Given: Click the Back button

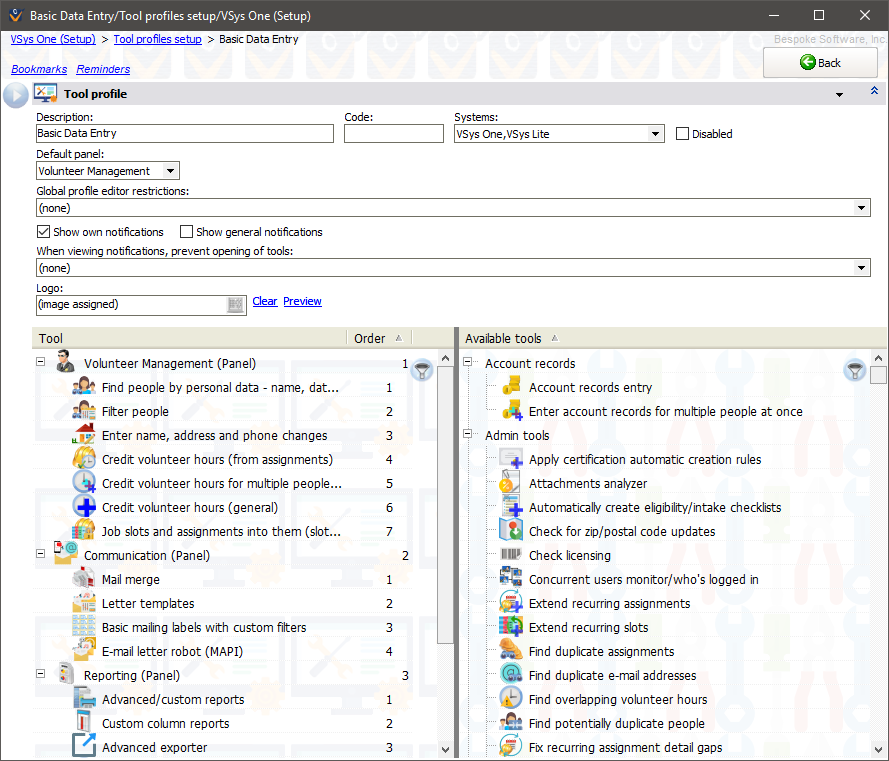Looking at the screenshot, I should [820, 62].
